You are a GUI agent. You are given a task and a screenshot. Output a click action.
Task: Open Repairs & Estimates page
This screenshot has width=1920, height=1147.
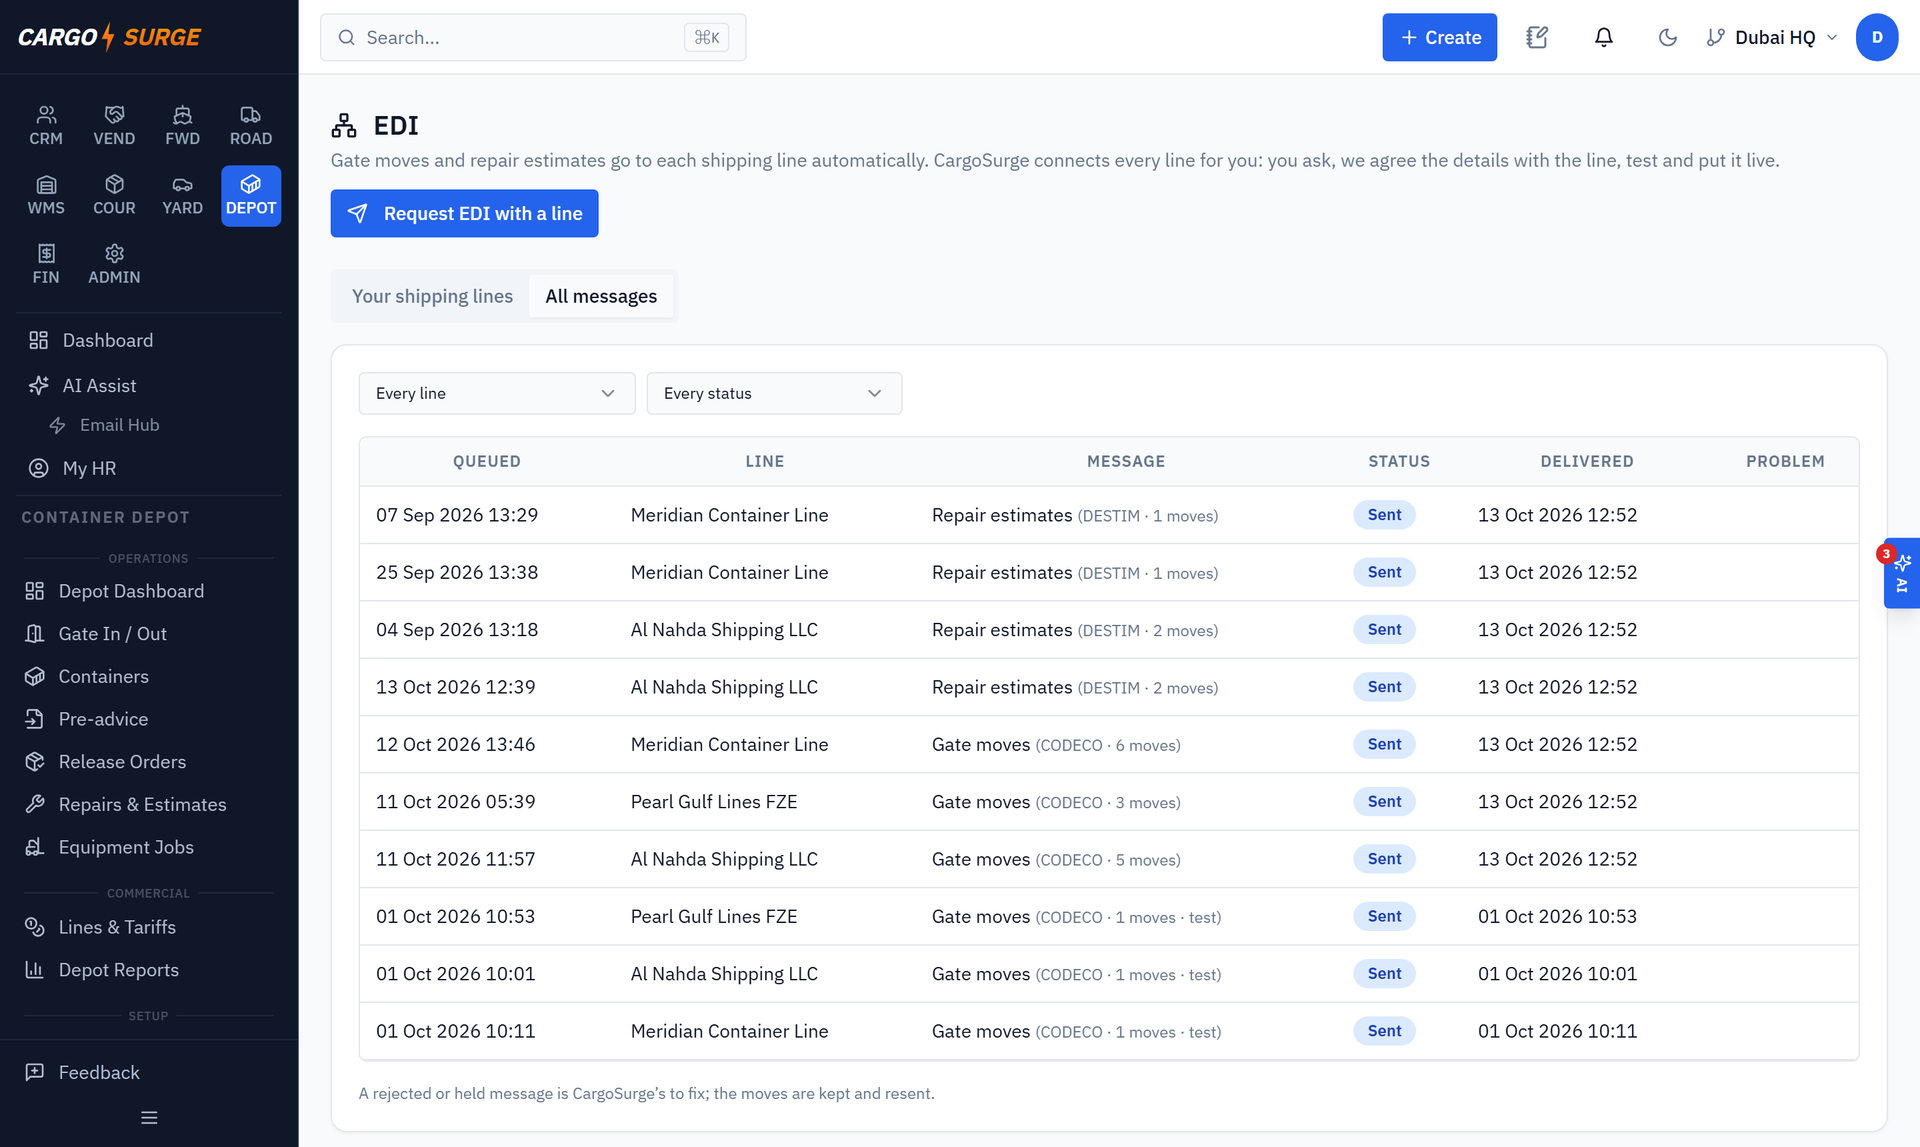(149, 804)
